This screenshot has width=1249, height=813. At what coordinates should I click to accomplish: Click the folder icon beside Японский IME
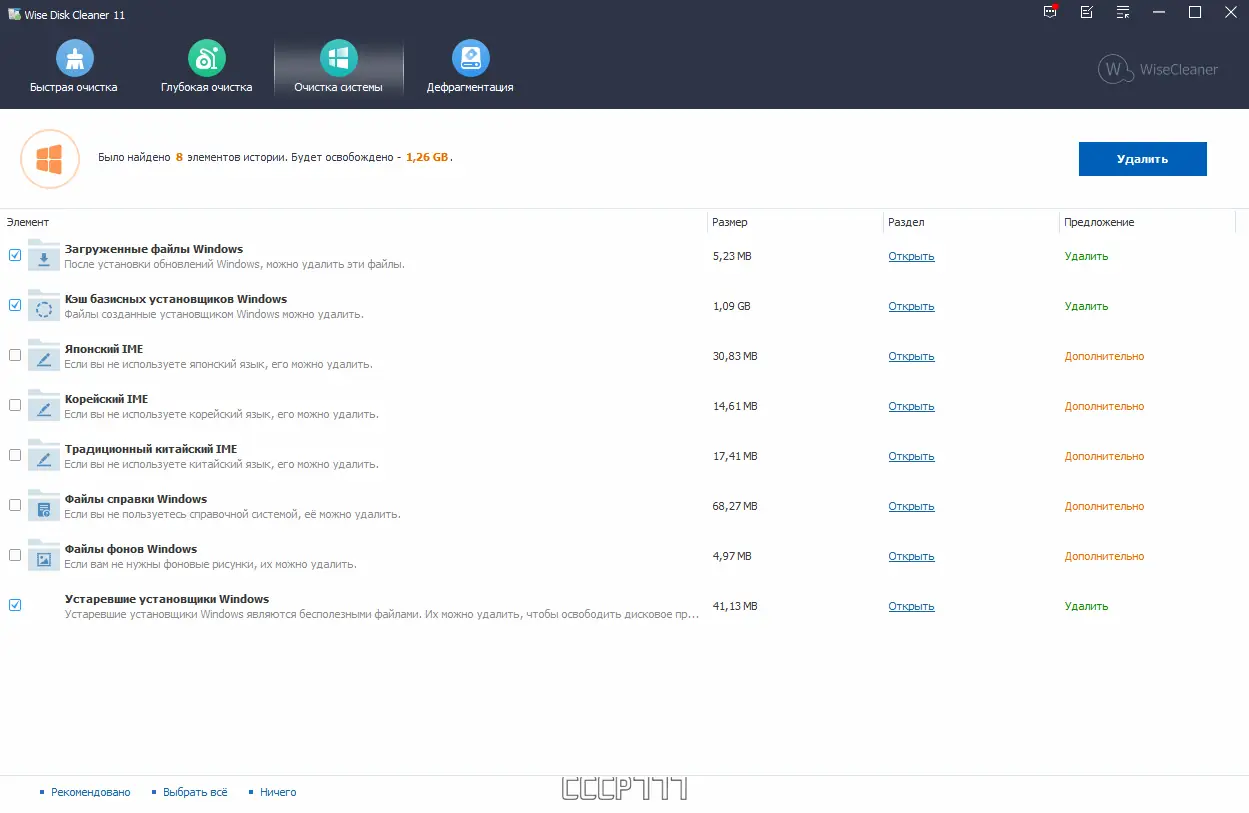tap(44, 355)
